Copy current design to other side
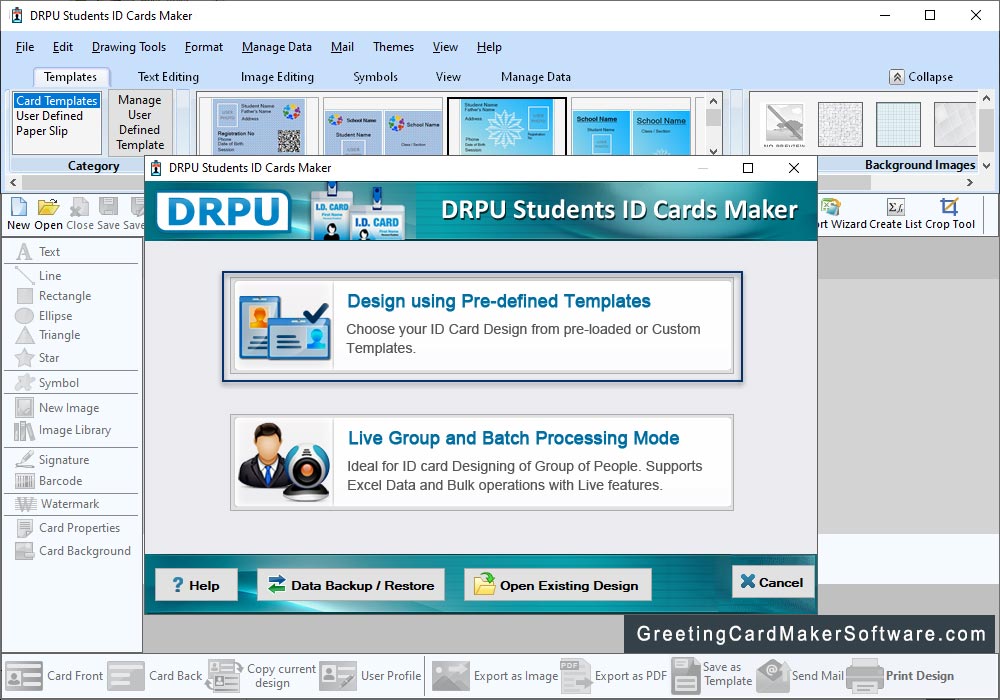1000x700 pixels. (261, 676)
